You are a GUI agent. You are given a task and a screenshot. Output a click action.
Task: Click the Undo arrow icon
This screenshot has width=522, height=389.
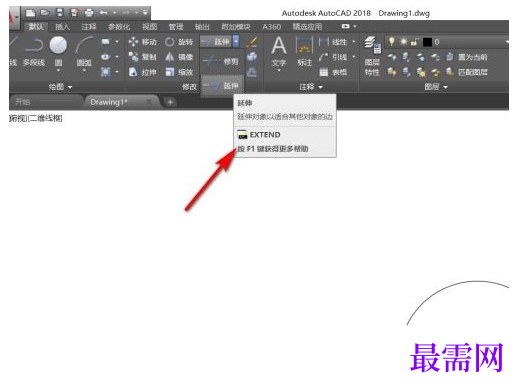104,13
